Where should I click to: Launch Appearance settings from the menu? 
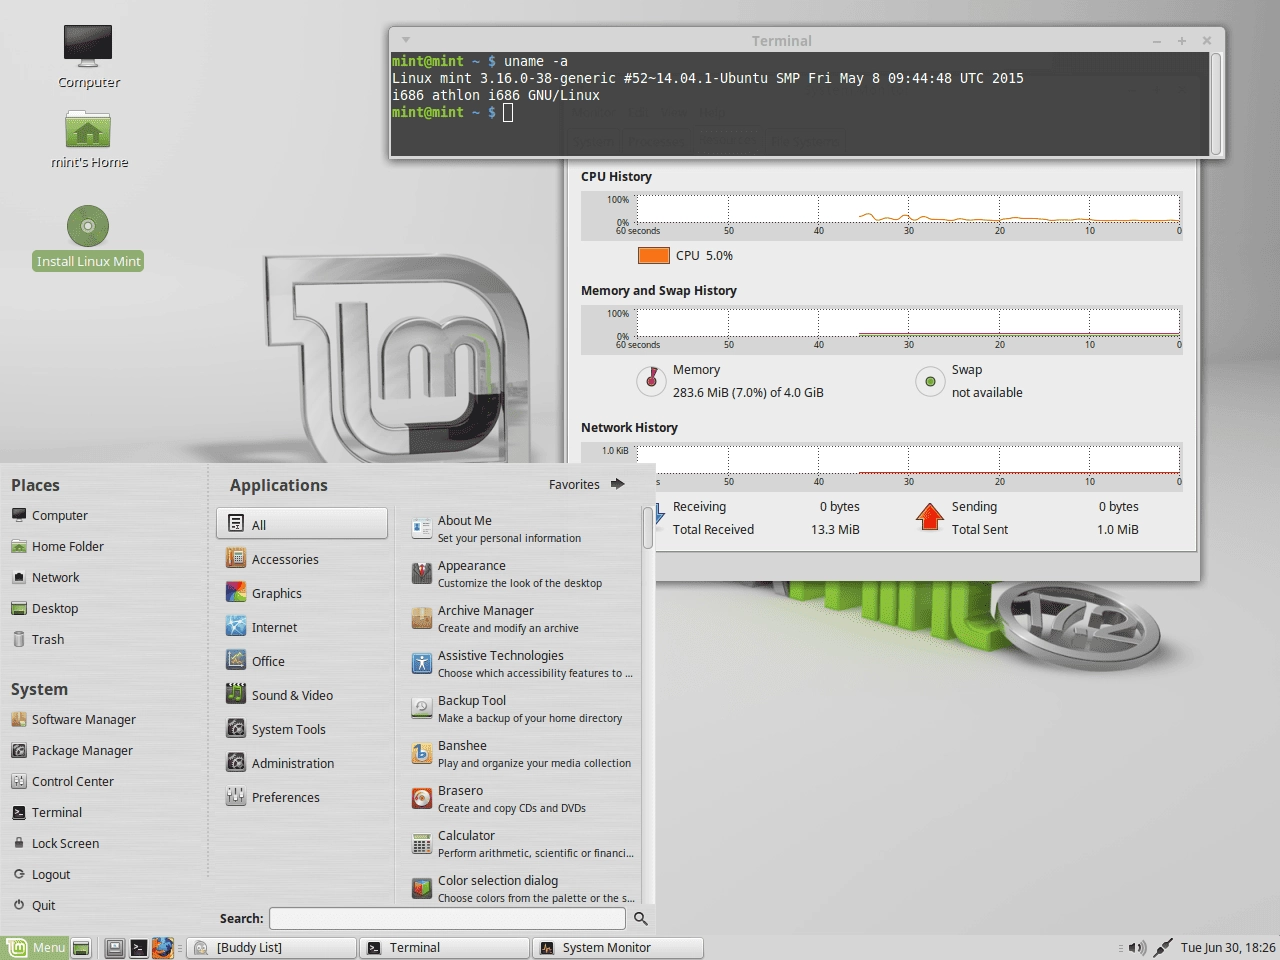click(x=524, y=573)
